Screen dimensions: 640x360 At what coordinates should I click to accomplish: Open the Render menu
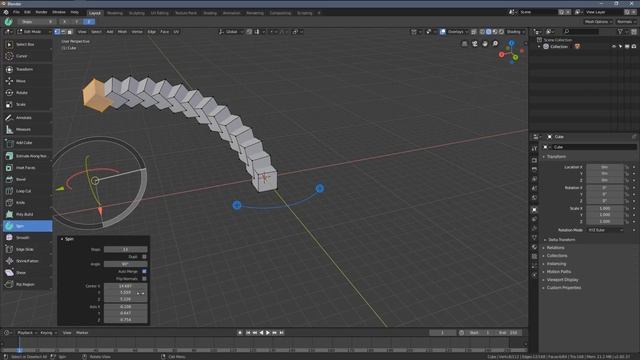click(x=41, y=13)
